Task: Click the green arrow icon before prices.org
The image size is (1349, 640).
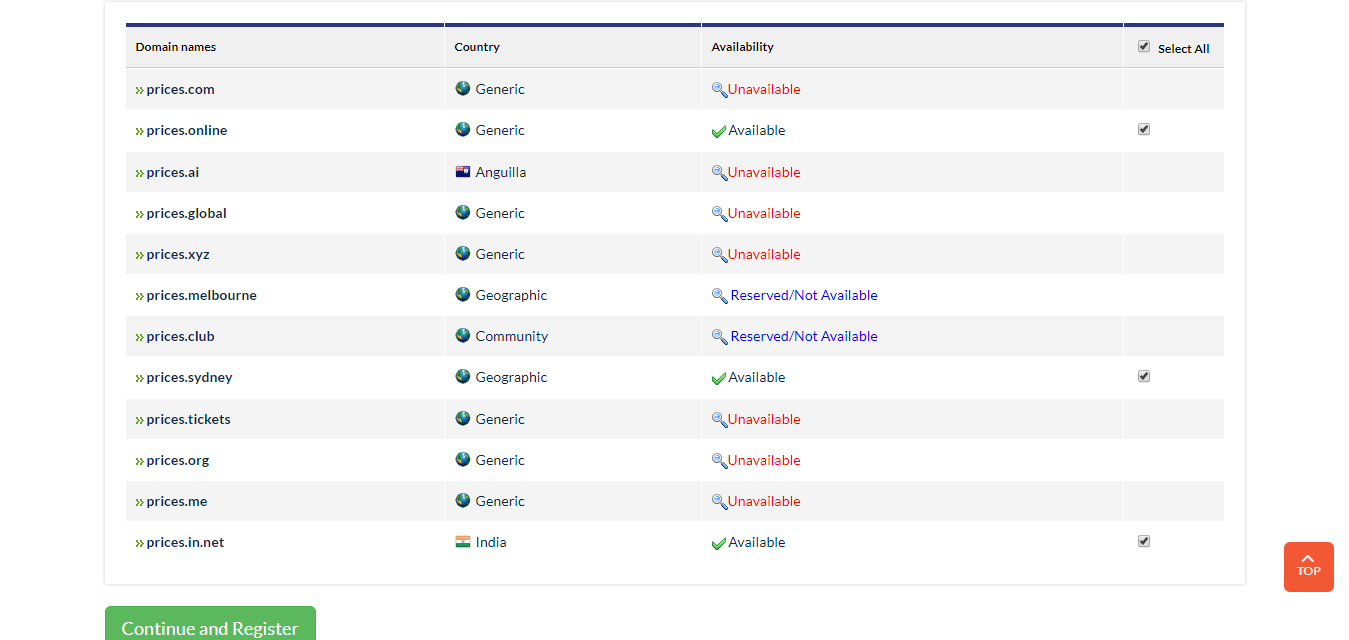Action: coord(140,461)
